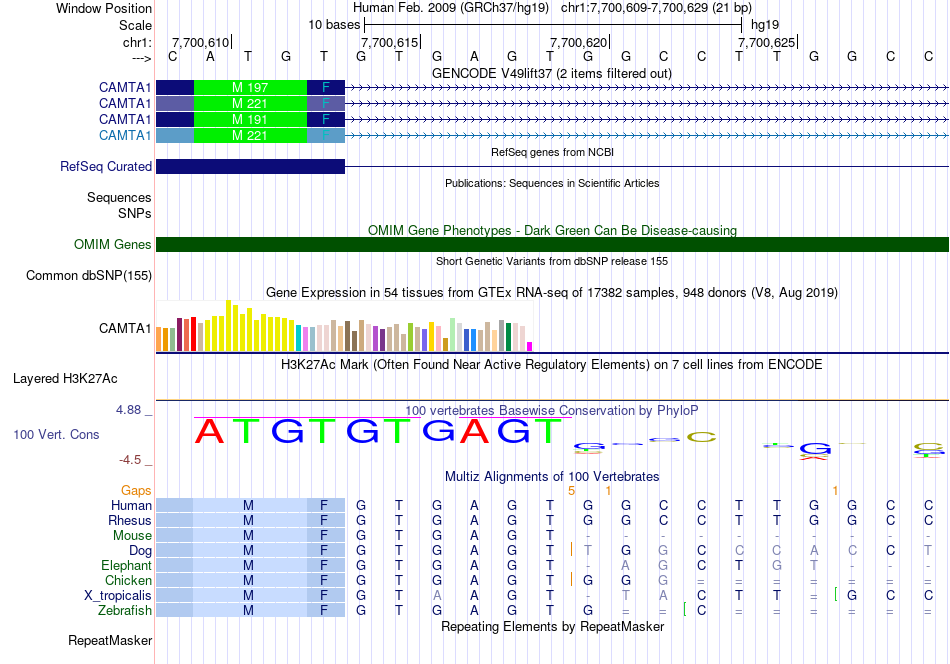The height and width of the screenshot is (664, 950).
Task: Open the 'GENCODE V49lift37 (2 items filtered out)' track title
Action: (x=552, y=73)
